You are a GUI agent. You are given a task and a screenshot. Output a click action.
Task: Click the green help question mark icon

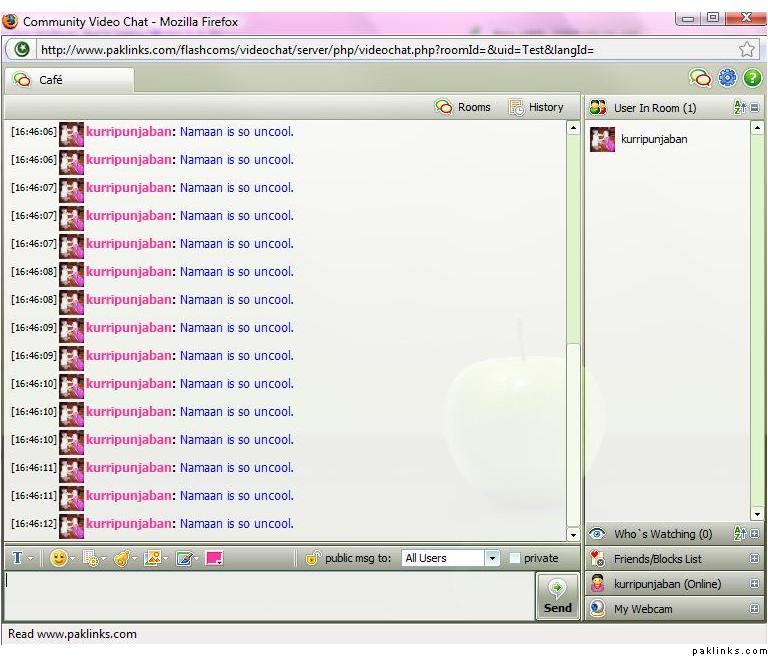click(x=752, y=78)
